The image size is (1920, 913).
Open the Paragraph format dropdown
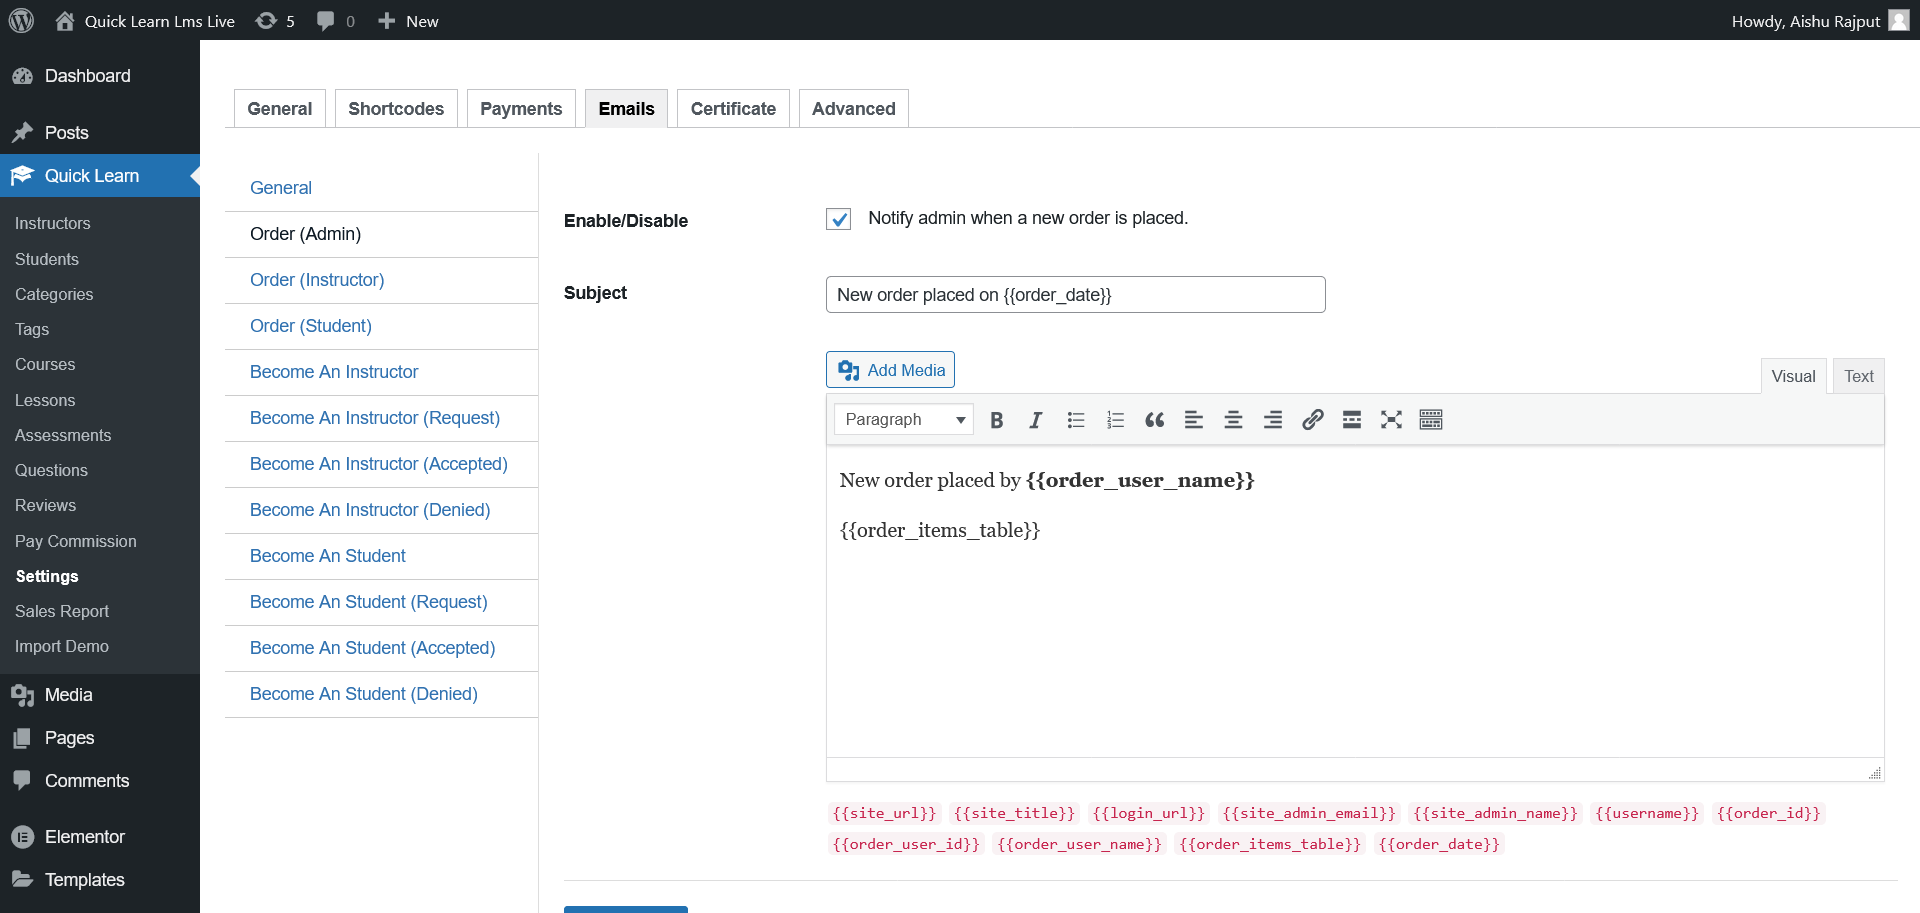pyautogui.click(x=904, y=420)
